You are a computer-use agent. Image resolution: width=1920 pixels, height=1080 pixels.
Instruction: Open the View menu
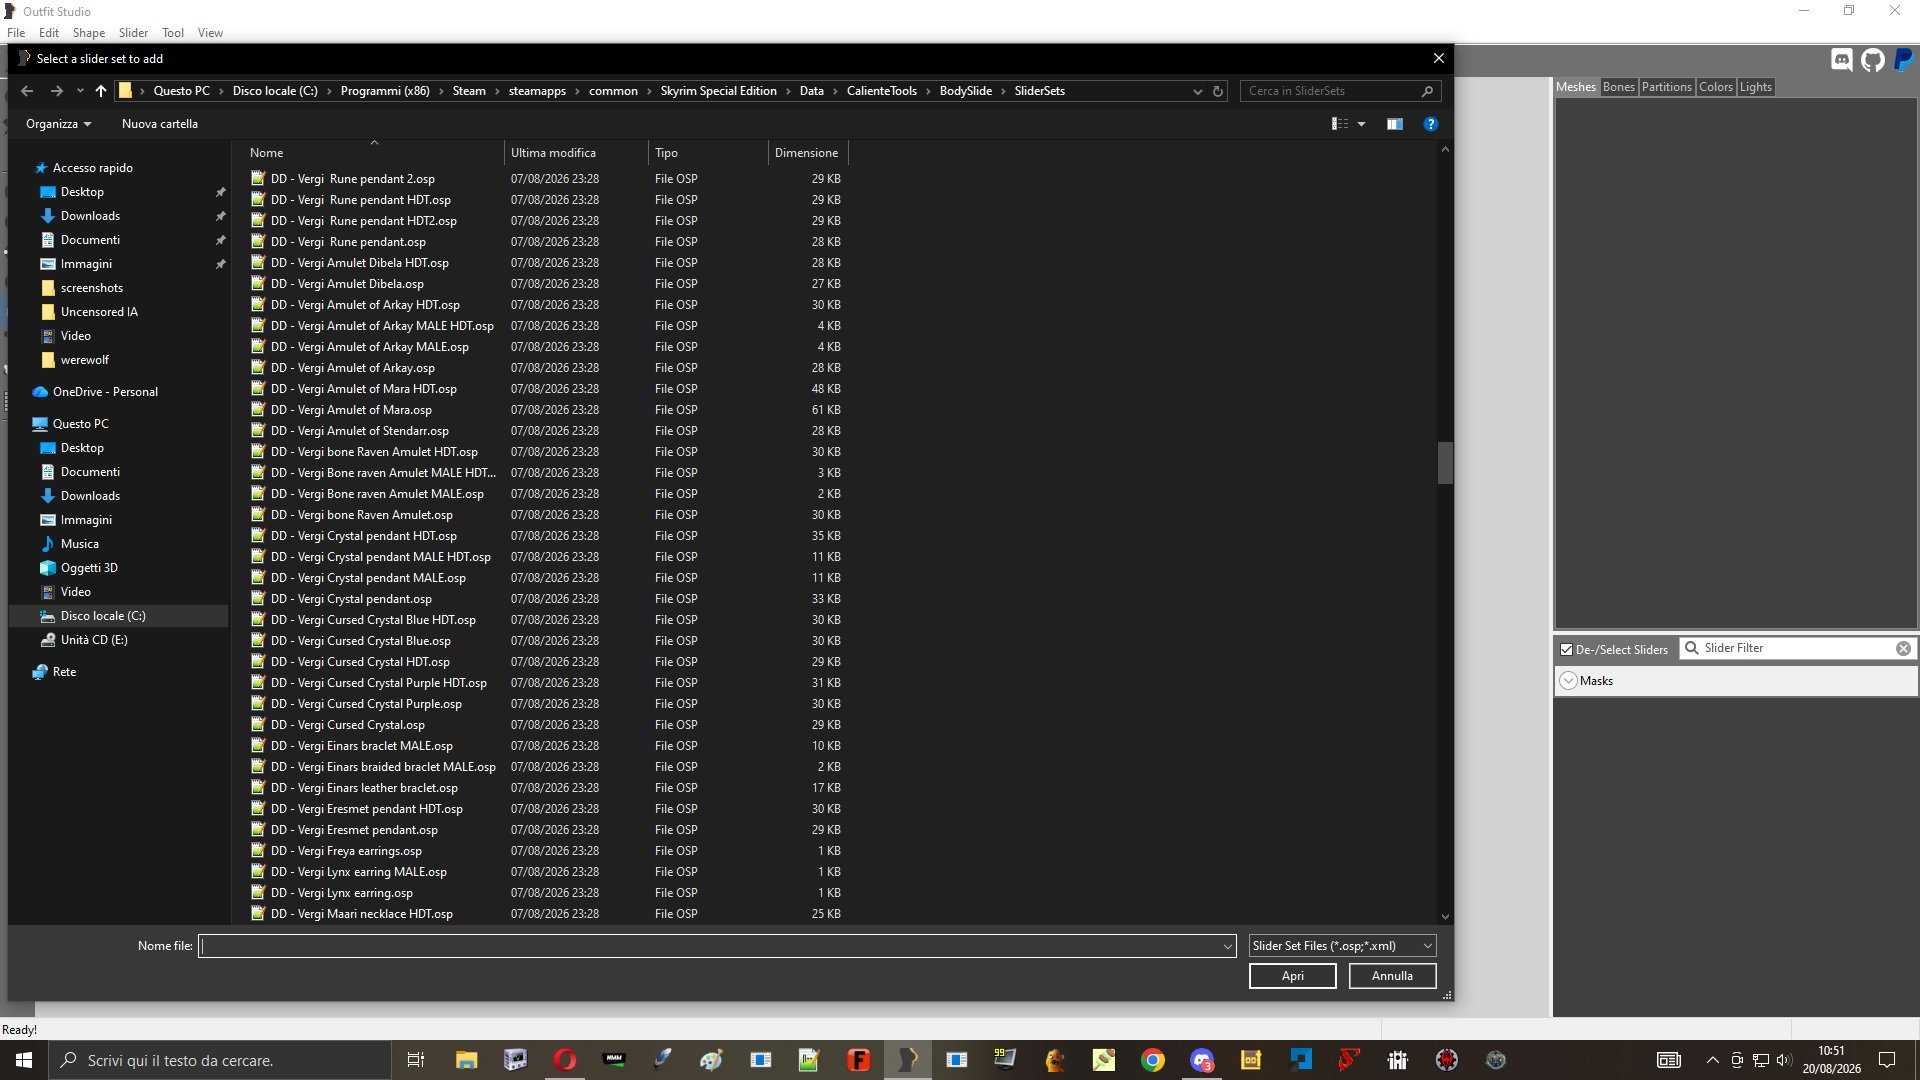[x=210, y=33]
